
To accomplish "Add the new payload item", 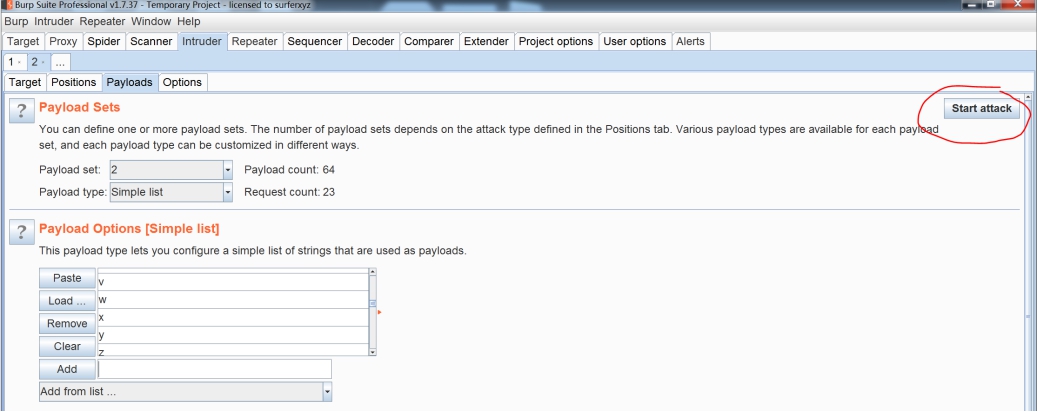I will 68,369.
